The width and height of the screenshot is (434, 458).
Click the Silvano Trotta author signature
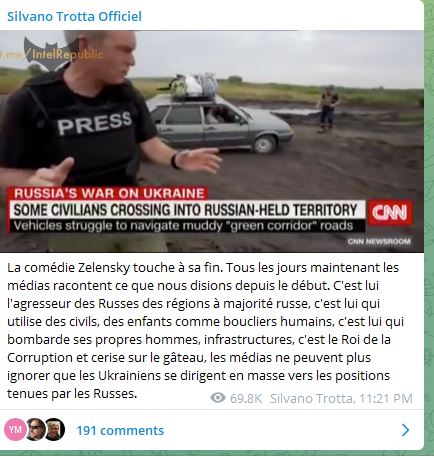click(312, 398)
